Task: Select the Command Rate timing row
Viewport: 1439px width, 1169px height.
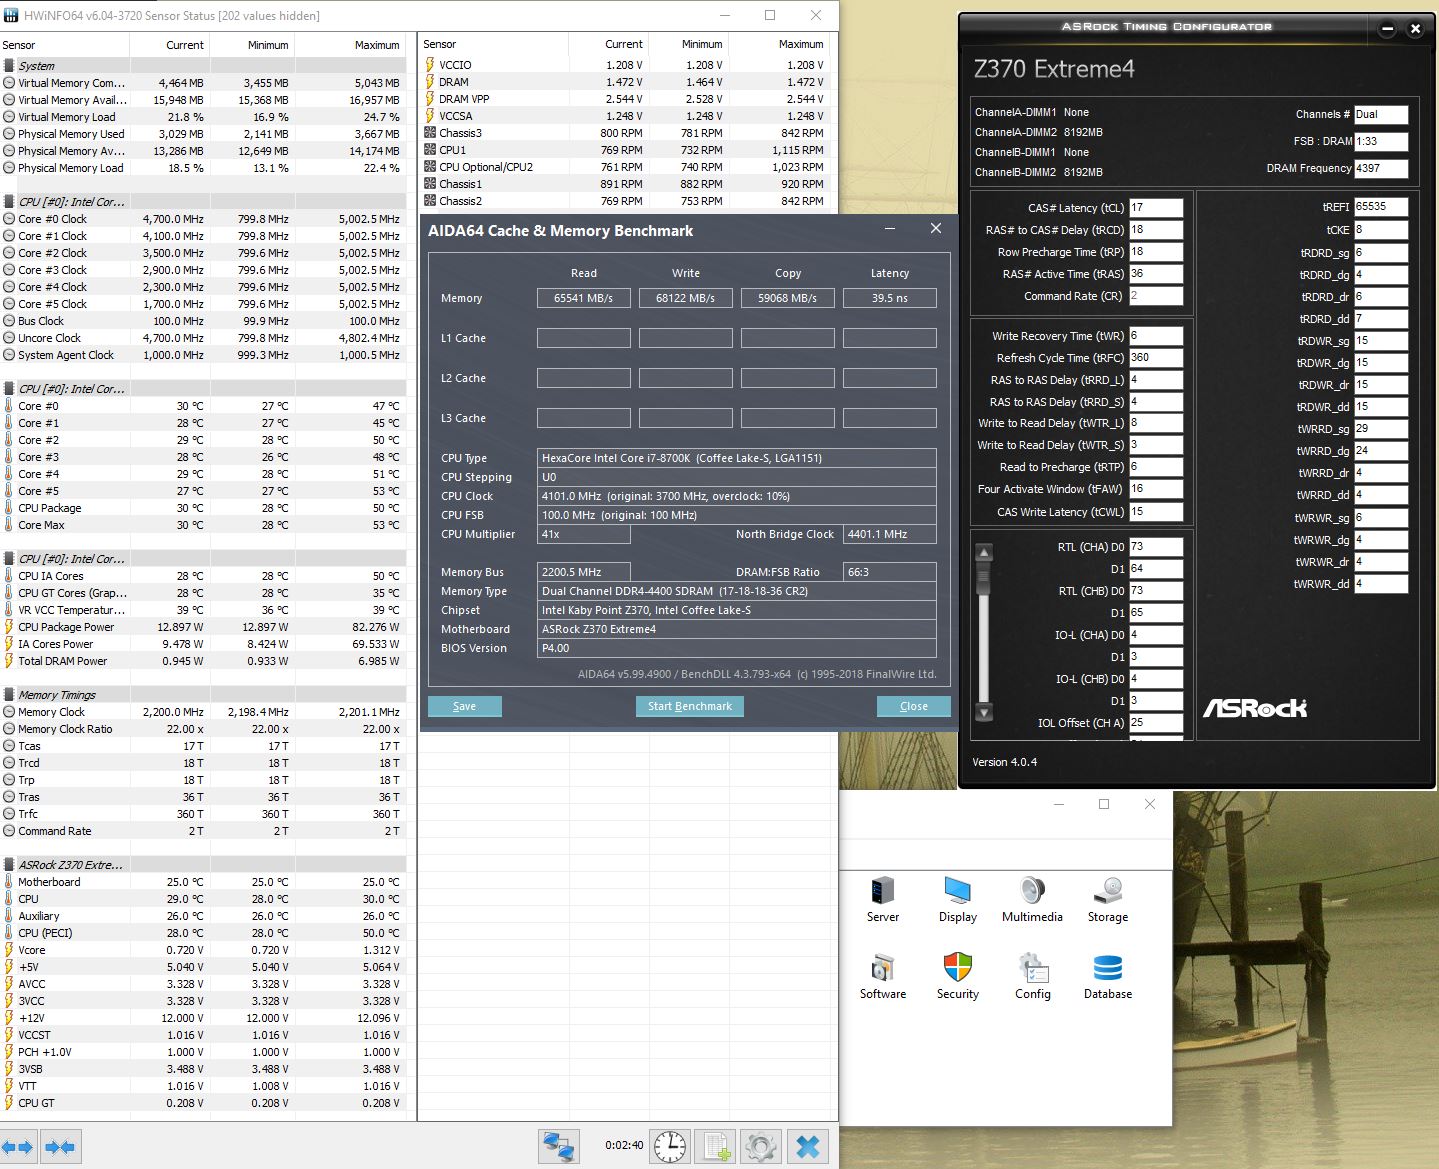Action: tap(203, 831)
